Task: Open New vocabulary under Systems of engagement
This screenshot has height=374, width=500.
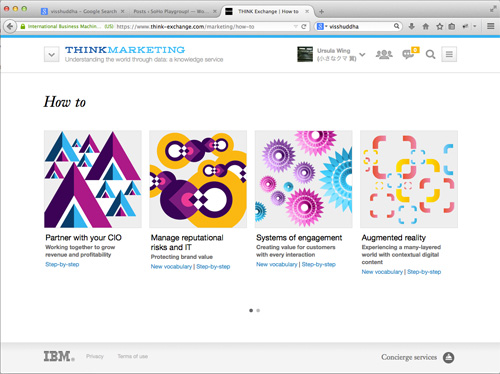Action: [x=277, y=264]
